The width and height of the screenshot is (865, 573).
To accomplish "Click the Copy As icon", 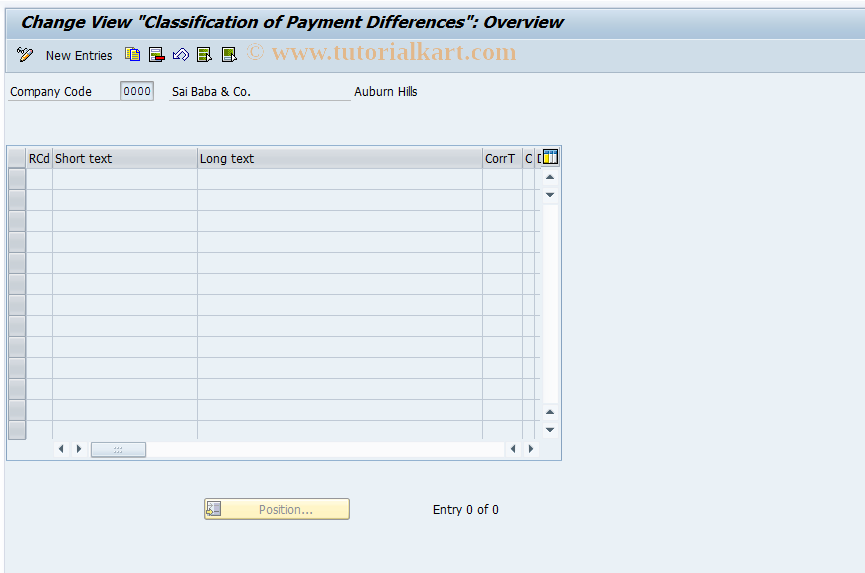I will coord(132,55).
